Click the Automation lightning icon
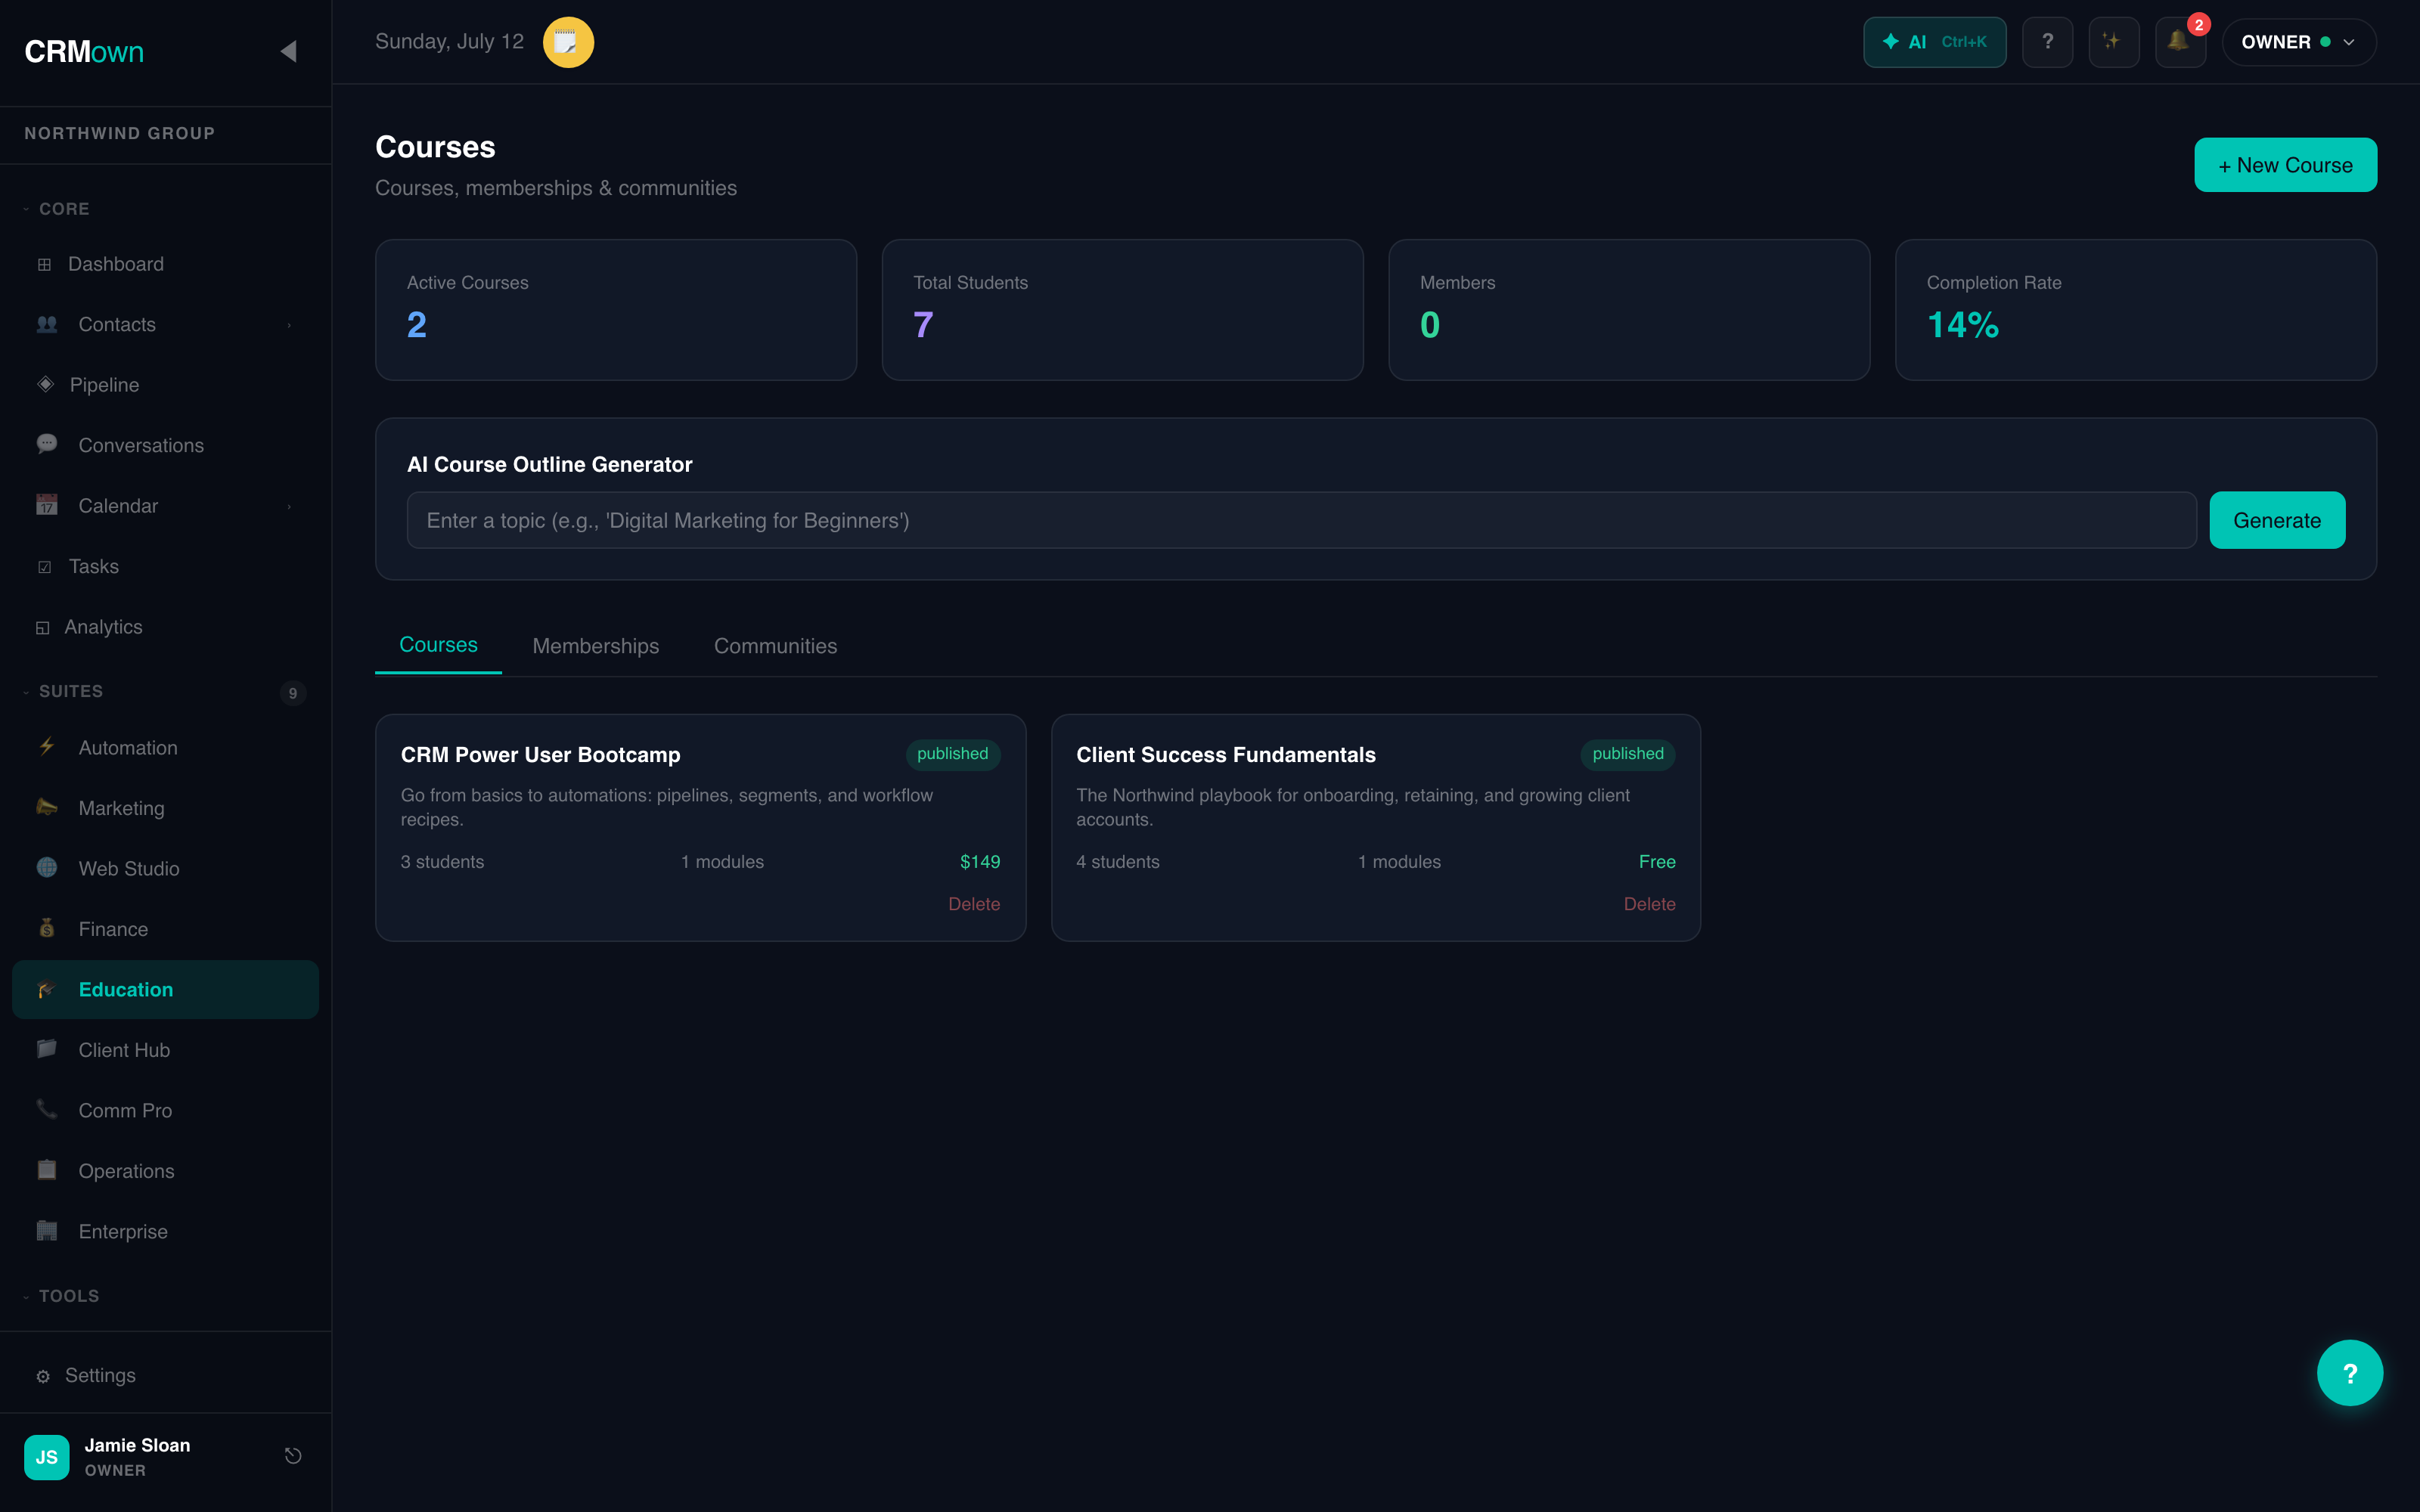This screenshot has height=1512, width=2420. 47,747
